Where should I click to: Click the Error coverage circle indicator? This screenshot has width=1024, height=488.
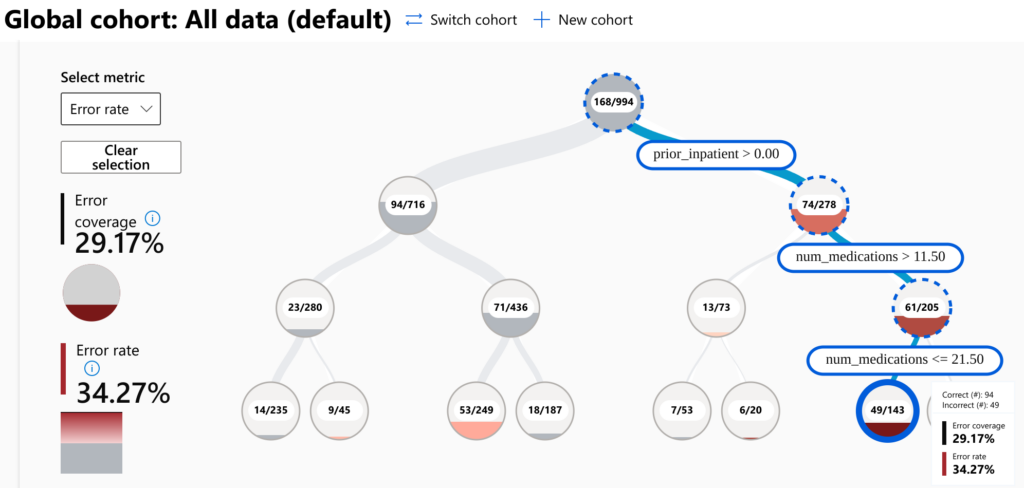pos(92,292)
